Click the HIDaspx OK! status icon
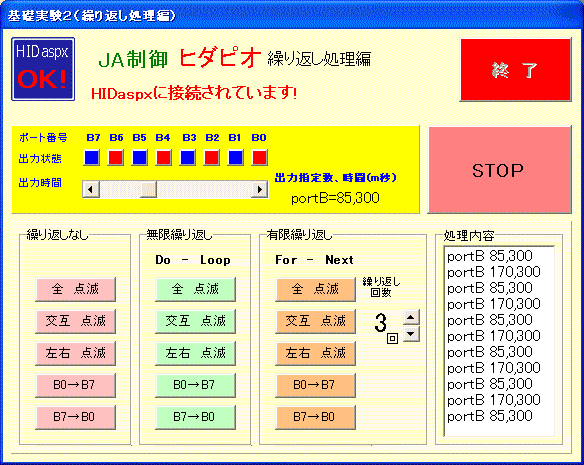Screen dimensions: 584x465 pos(43,69)
